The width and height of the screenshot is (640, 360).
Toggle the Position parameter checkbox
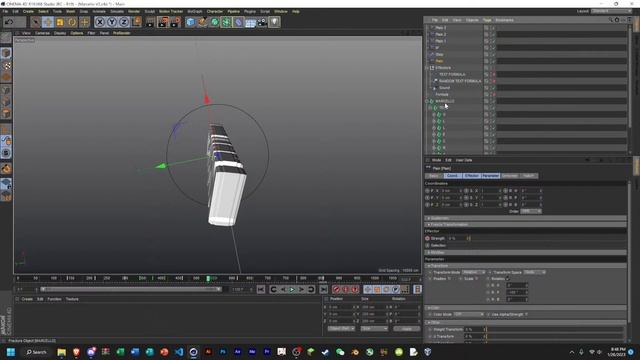[x=449, y=279]
